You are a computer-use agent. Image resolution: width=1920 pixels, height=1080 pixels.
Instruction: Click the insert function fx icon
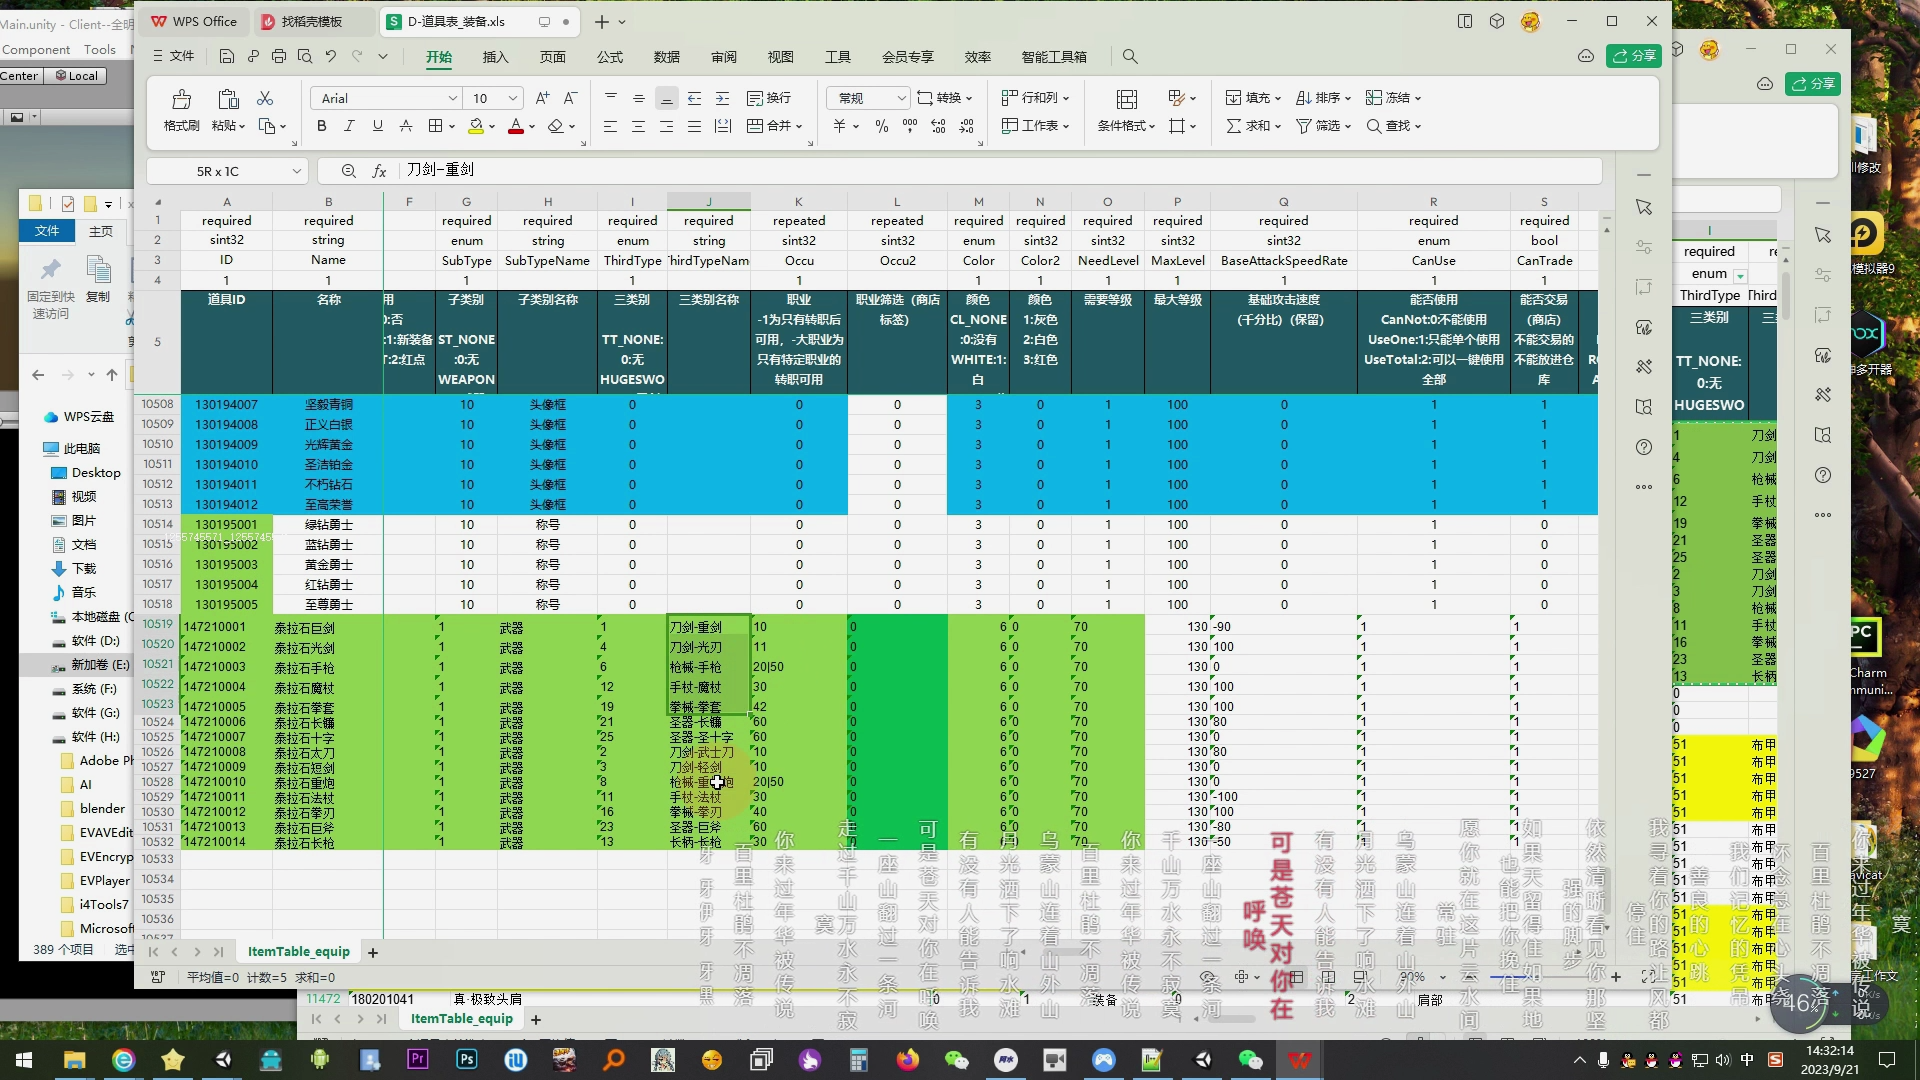(379, 171)
